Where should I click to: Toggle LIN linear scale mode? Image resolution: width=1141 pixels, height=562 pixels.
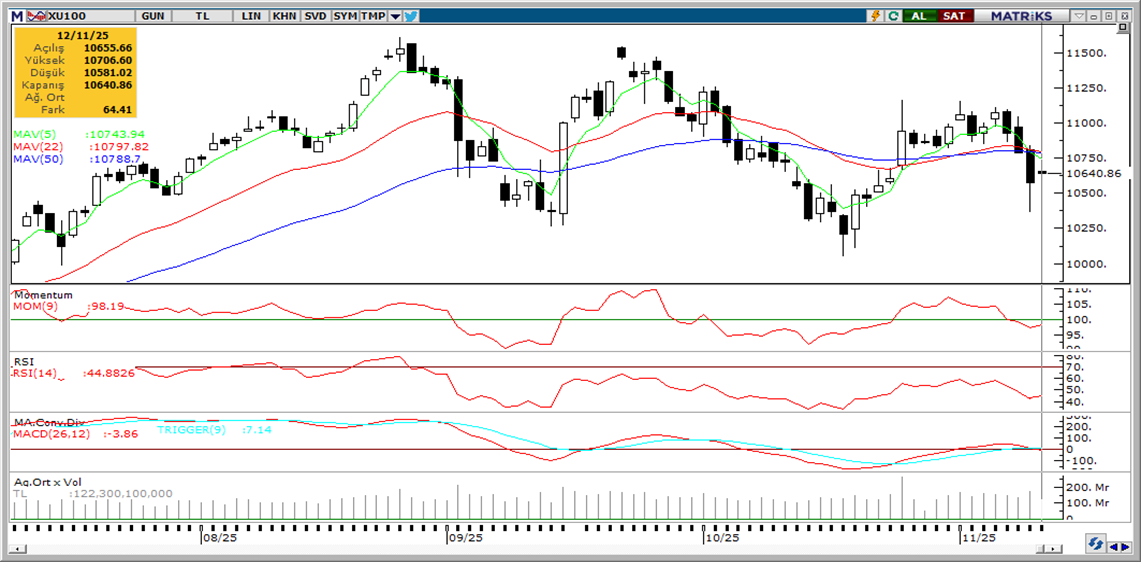click(253, 16)
